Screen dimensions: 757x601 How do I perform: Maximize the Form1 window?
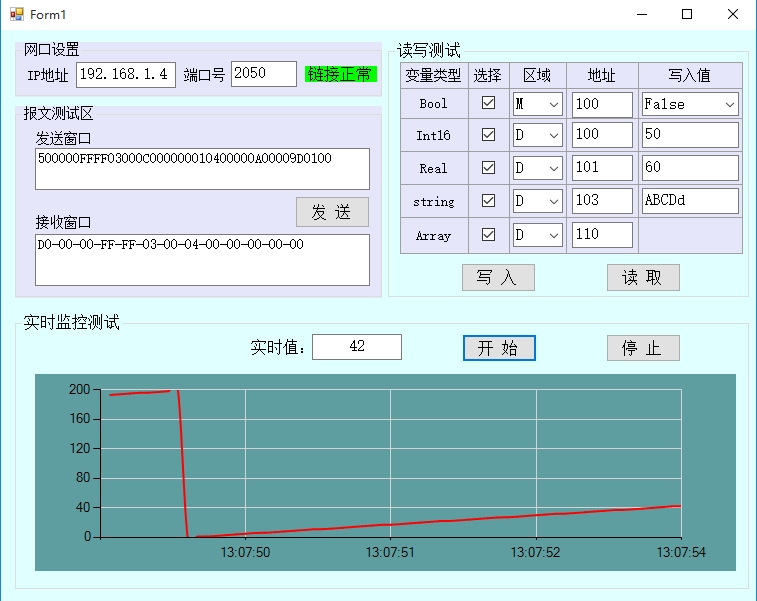[x=687, y=14]
